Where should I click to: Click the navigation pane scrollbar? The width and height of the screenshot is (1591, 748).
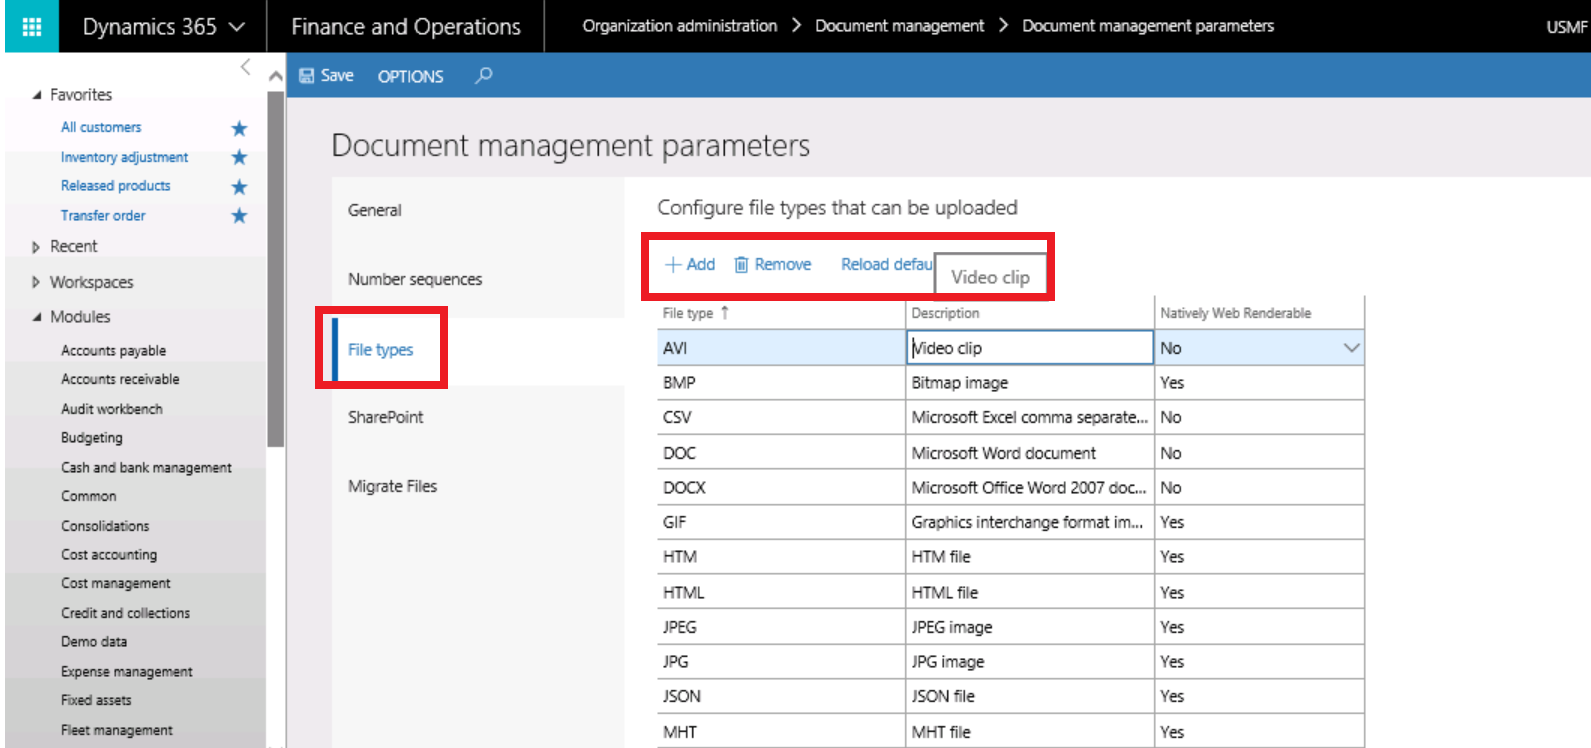click(276, 268)
